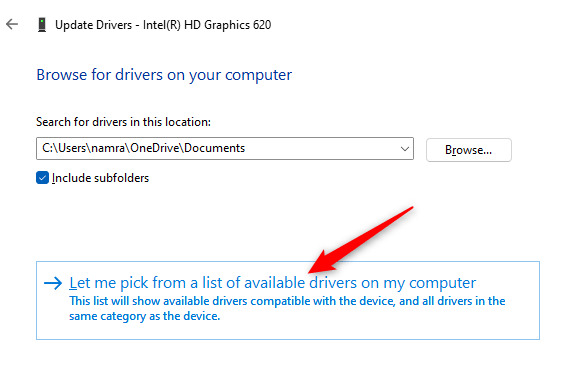Click the red arrow annotation
This screenshot has width=574, height=369.
[361, 240]
